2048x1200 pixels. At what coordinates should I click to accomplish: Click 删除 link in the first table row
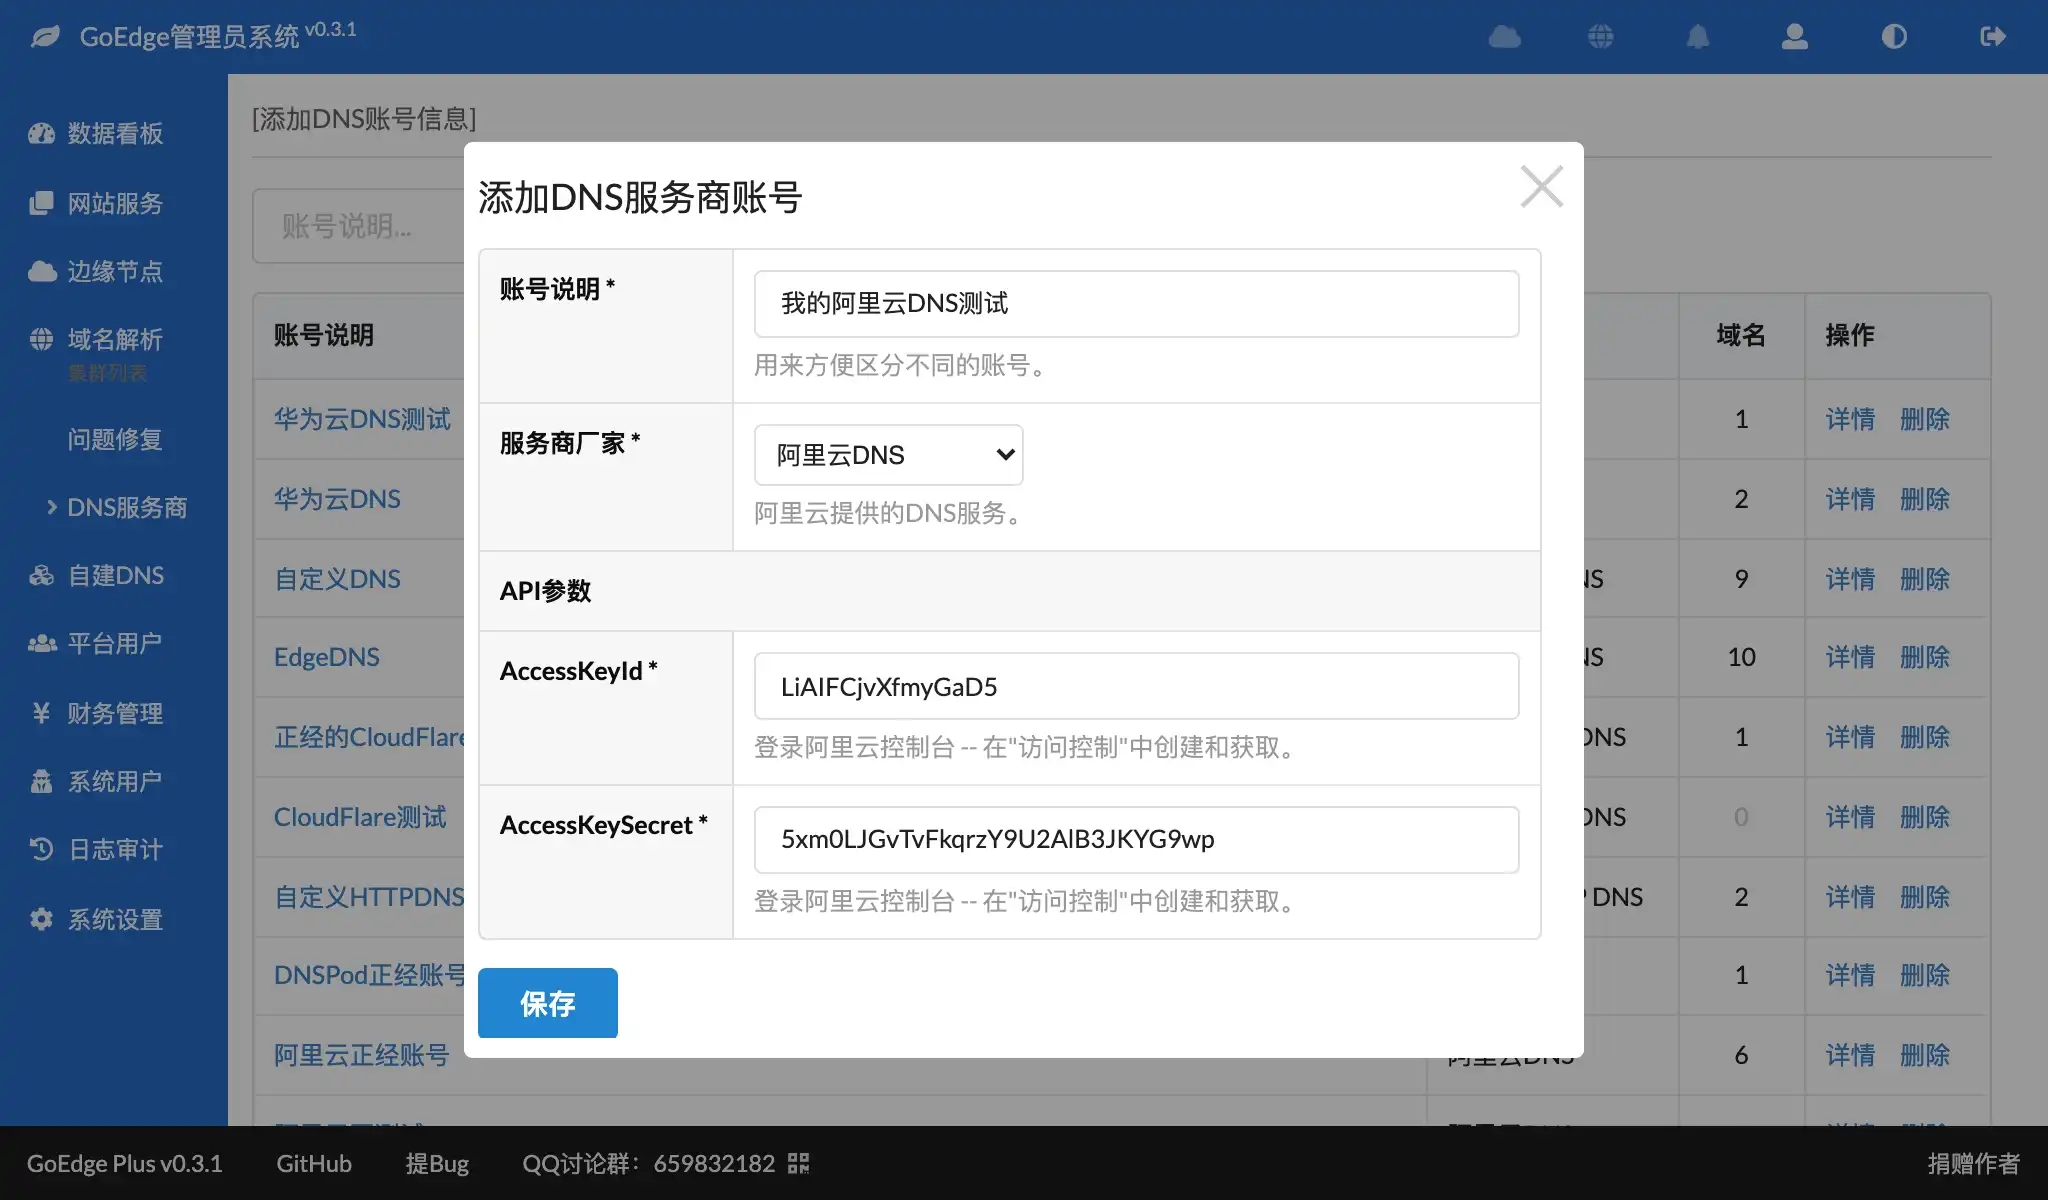[1924, 419]
